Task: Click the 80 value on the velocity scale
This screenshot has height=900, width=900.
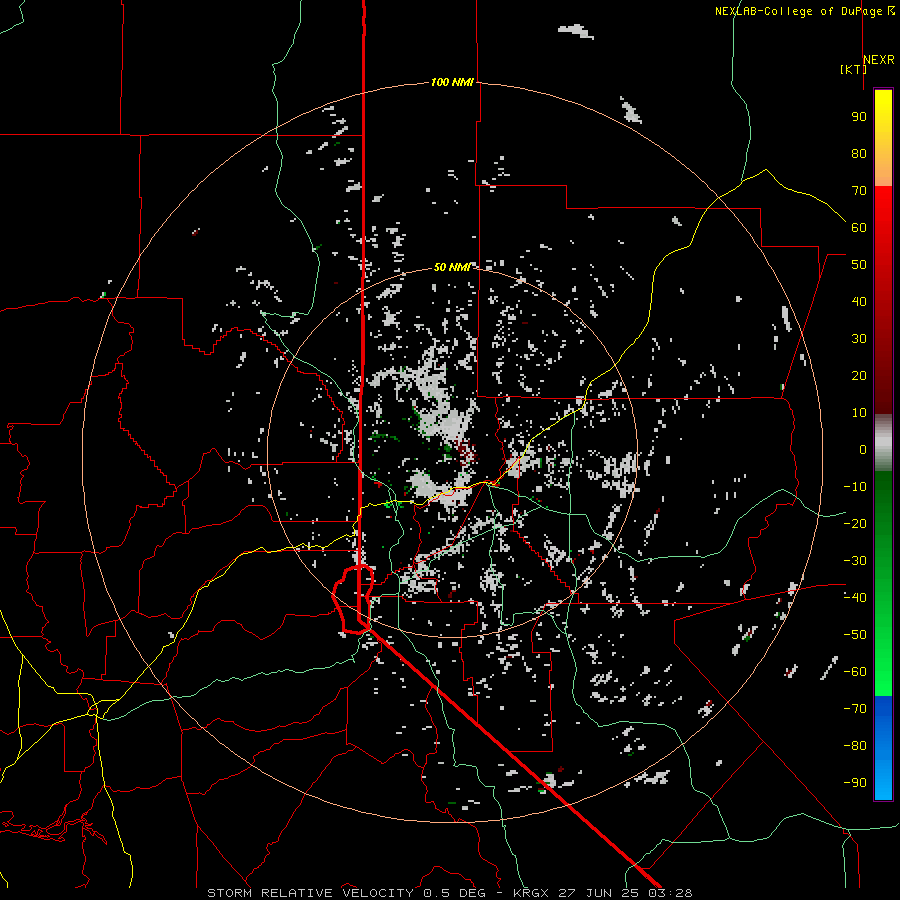Action: (859, 153)
